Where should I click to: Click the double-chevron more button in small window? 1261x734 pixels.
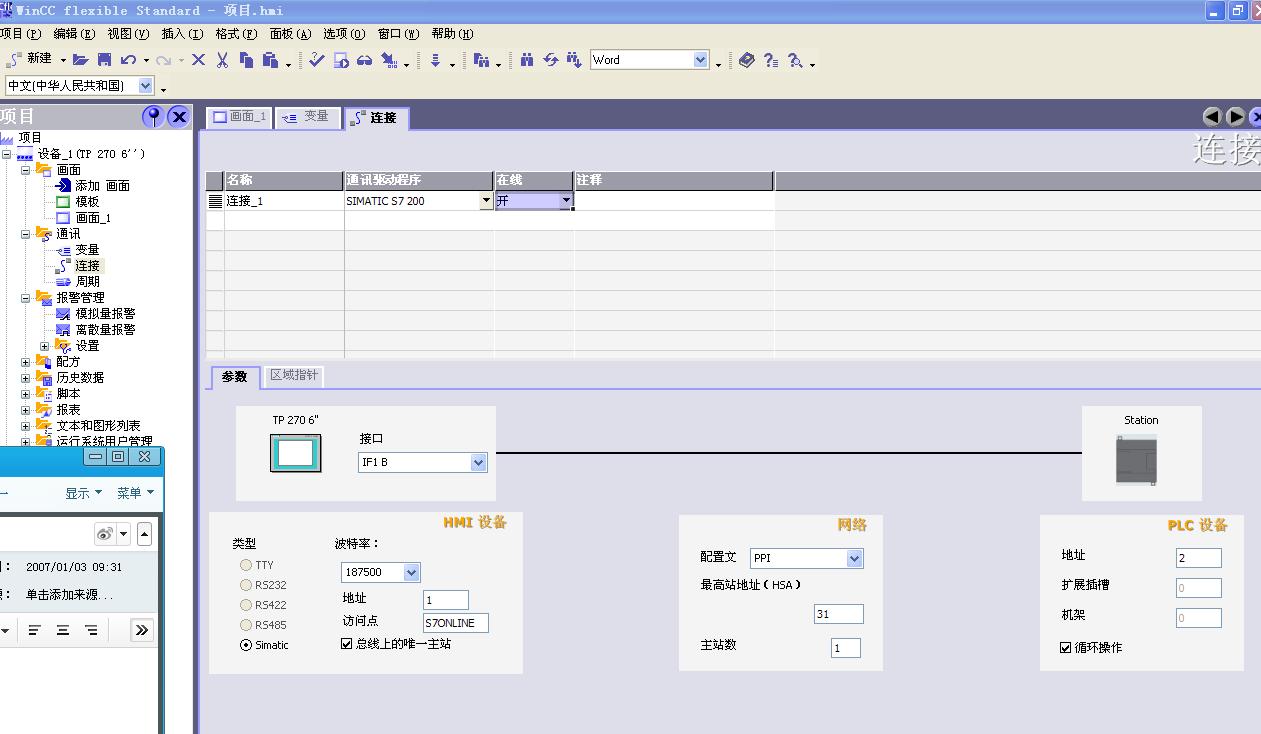(142, 630)
